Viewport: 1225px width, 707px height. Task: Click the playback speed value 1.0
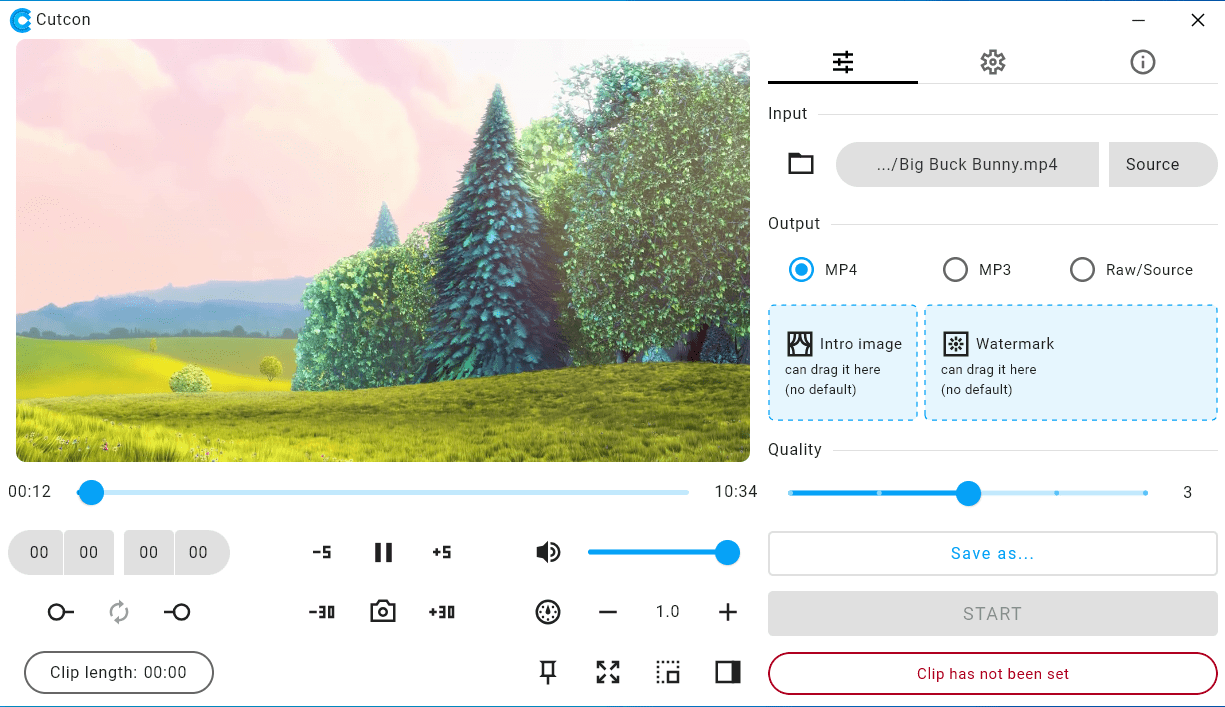668,612
